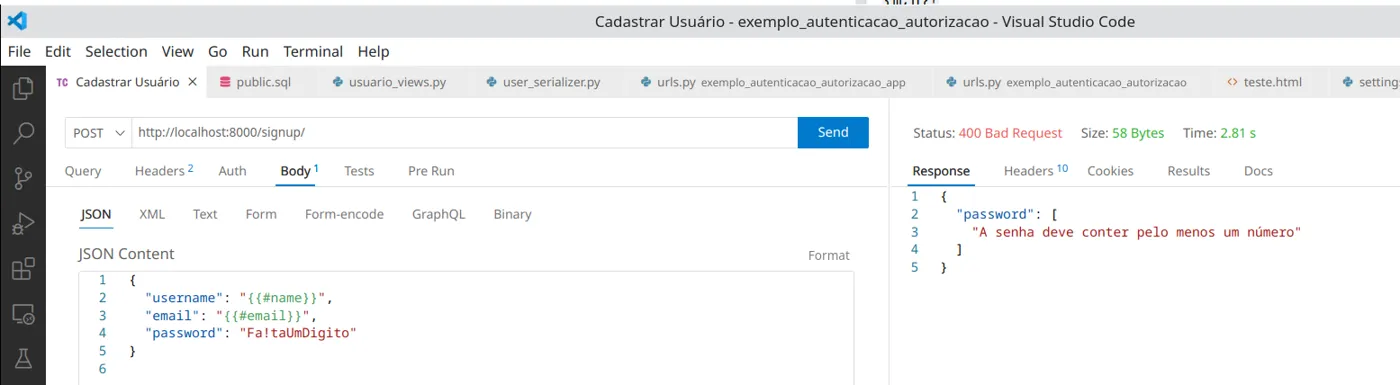
Task: Select the XML body type
Action: [152, 214]
